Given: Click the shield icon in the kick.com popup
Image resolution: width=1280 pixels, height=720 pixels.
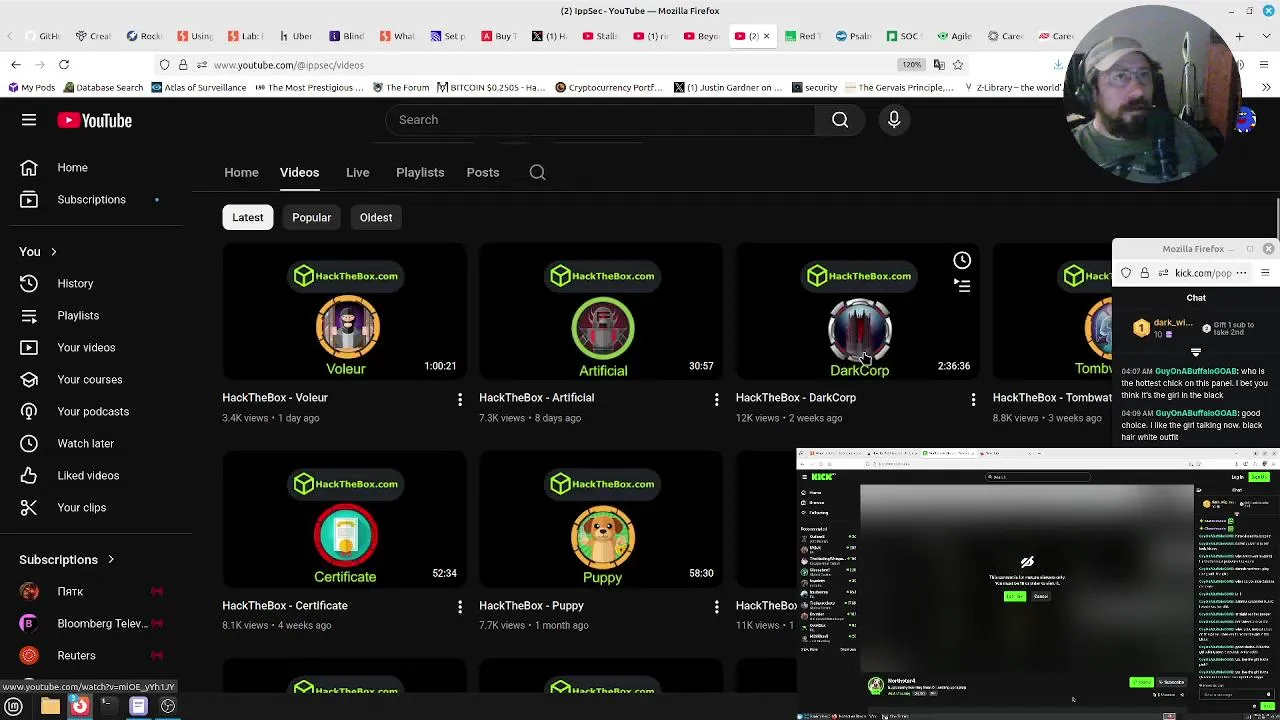Looking at the screenshot, I should click(x=1126, y=273).
